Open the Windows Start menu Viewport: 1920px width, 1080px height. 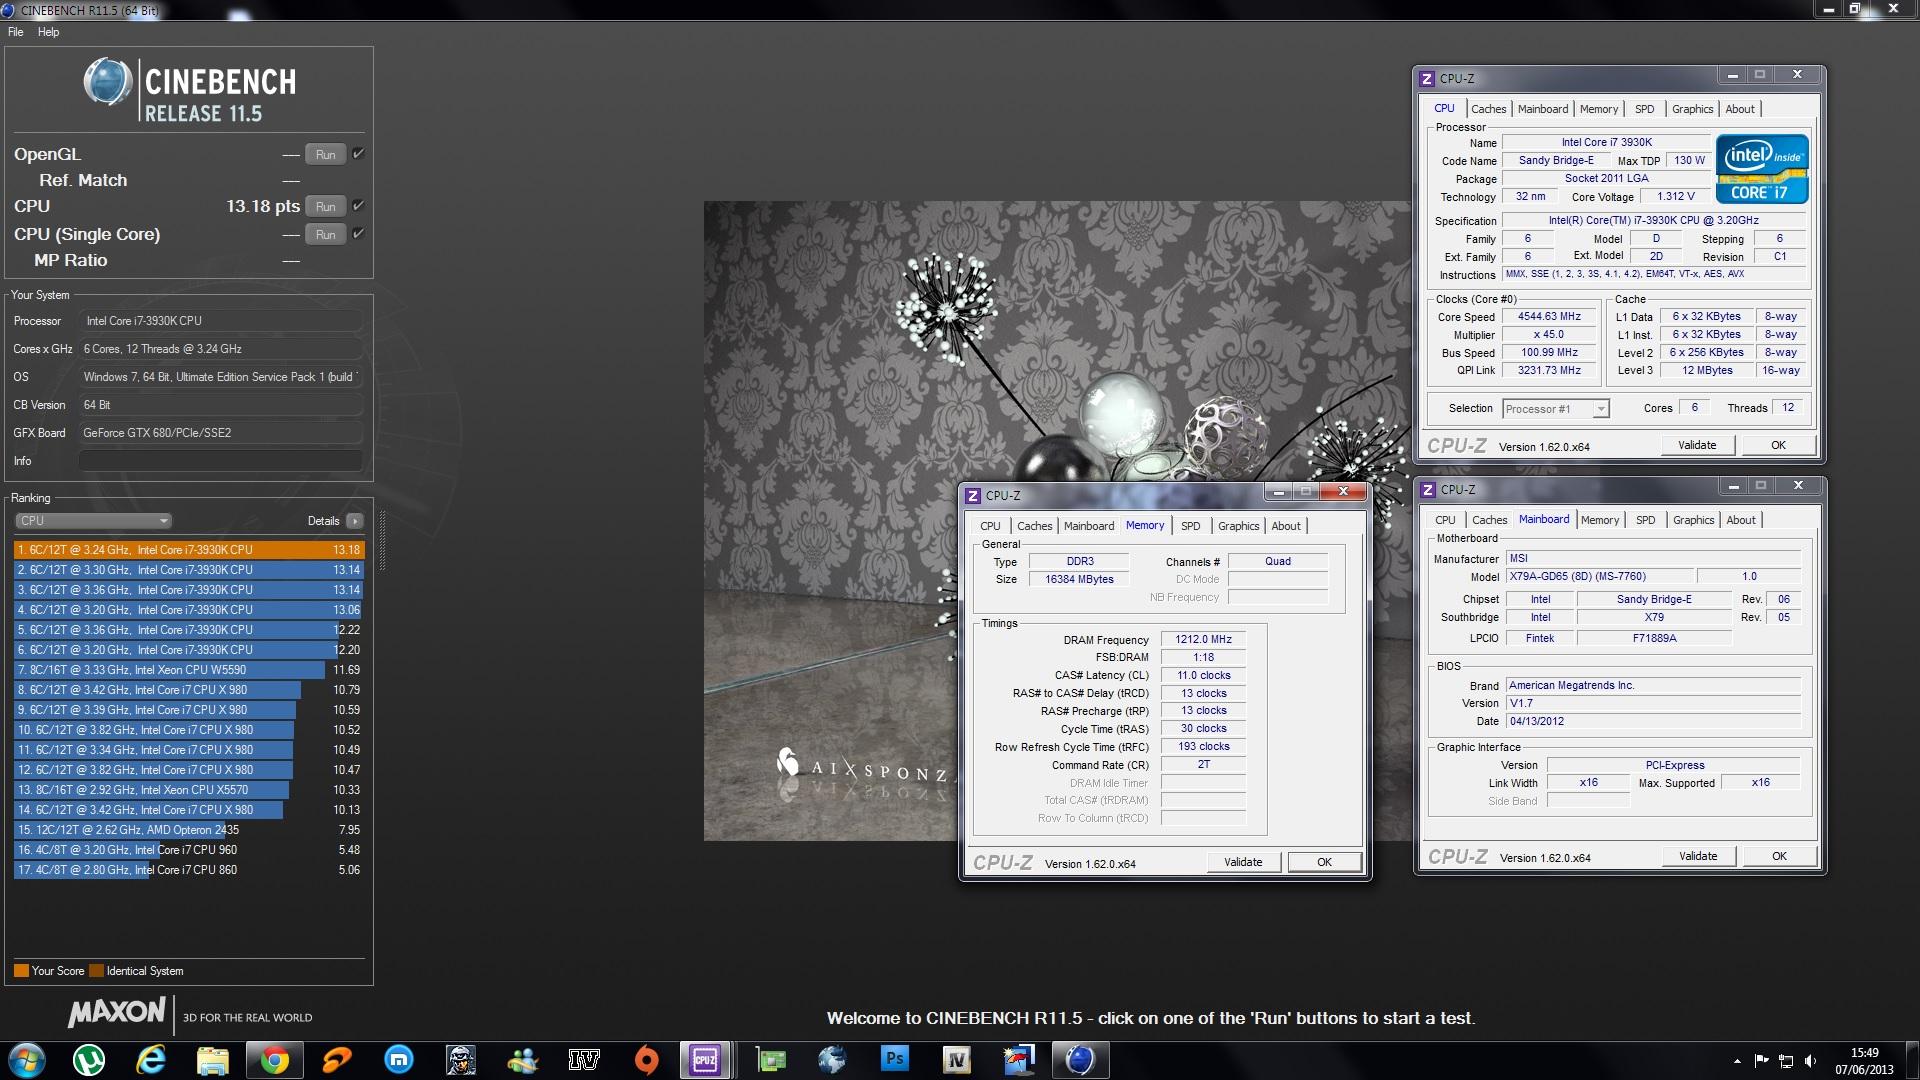click(27, 1060)
